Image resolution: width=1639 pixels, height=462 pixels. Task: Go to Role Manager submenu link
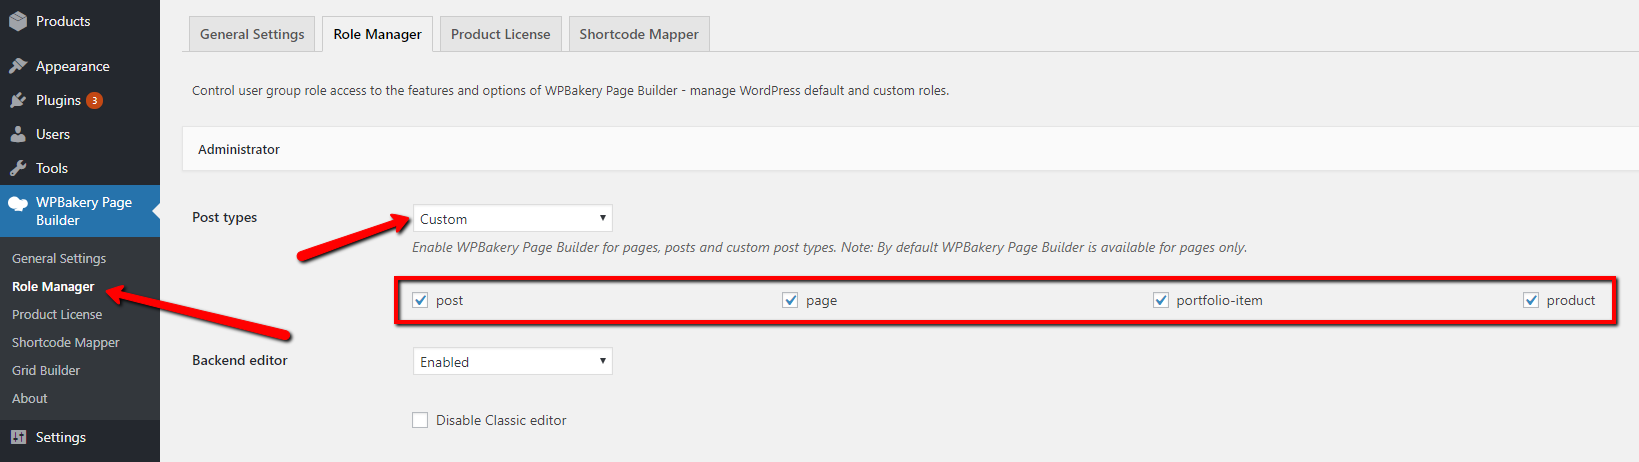[x=53, y=286]
